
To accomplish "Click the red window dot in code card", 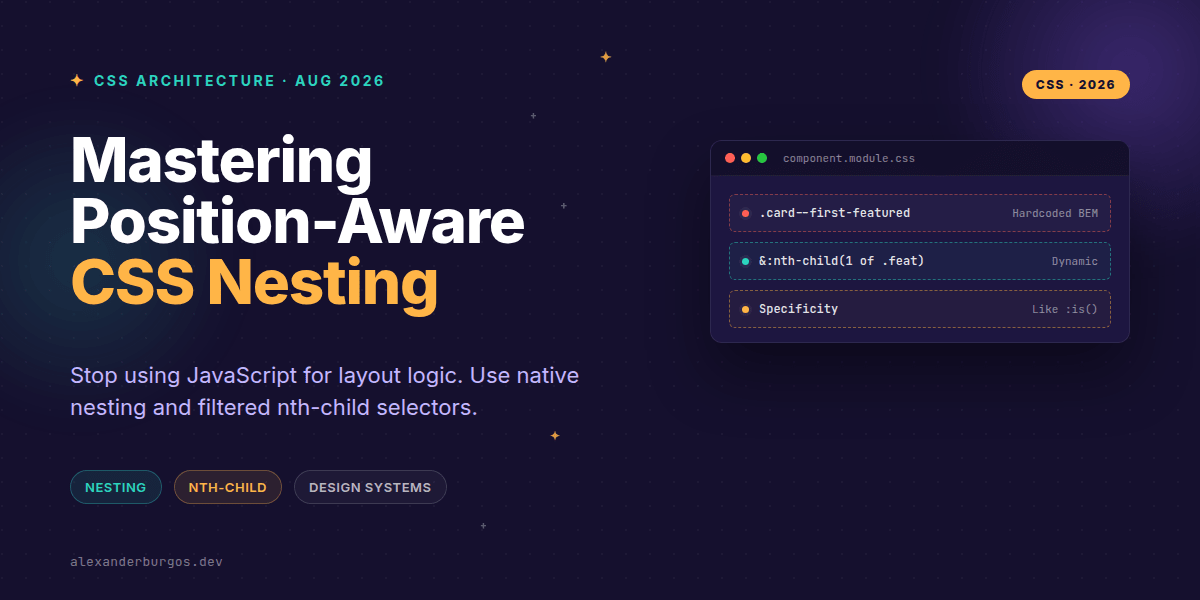I will pyautogui.click(x=730, y=158).
